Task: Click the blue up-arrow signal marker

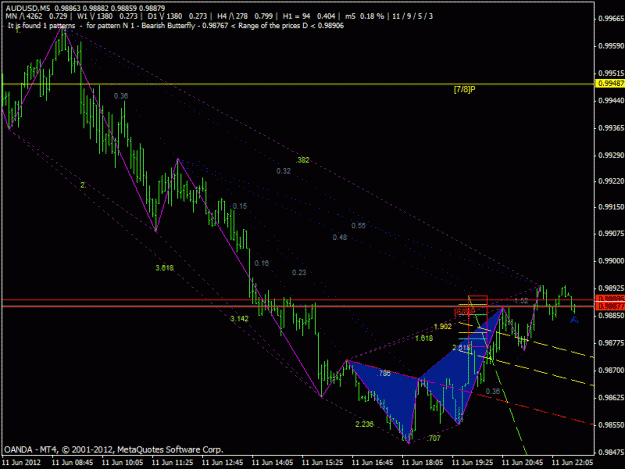Action: pos(574,319)
